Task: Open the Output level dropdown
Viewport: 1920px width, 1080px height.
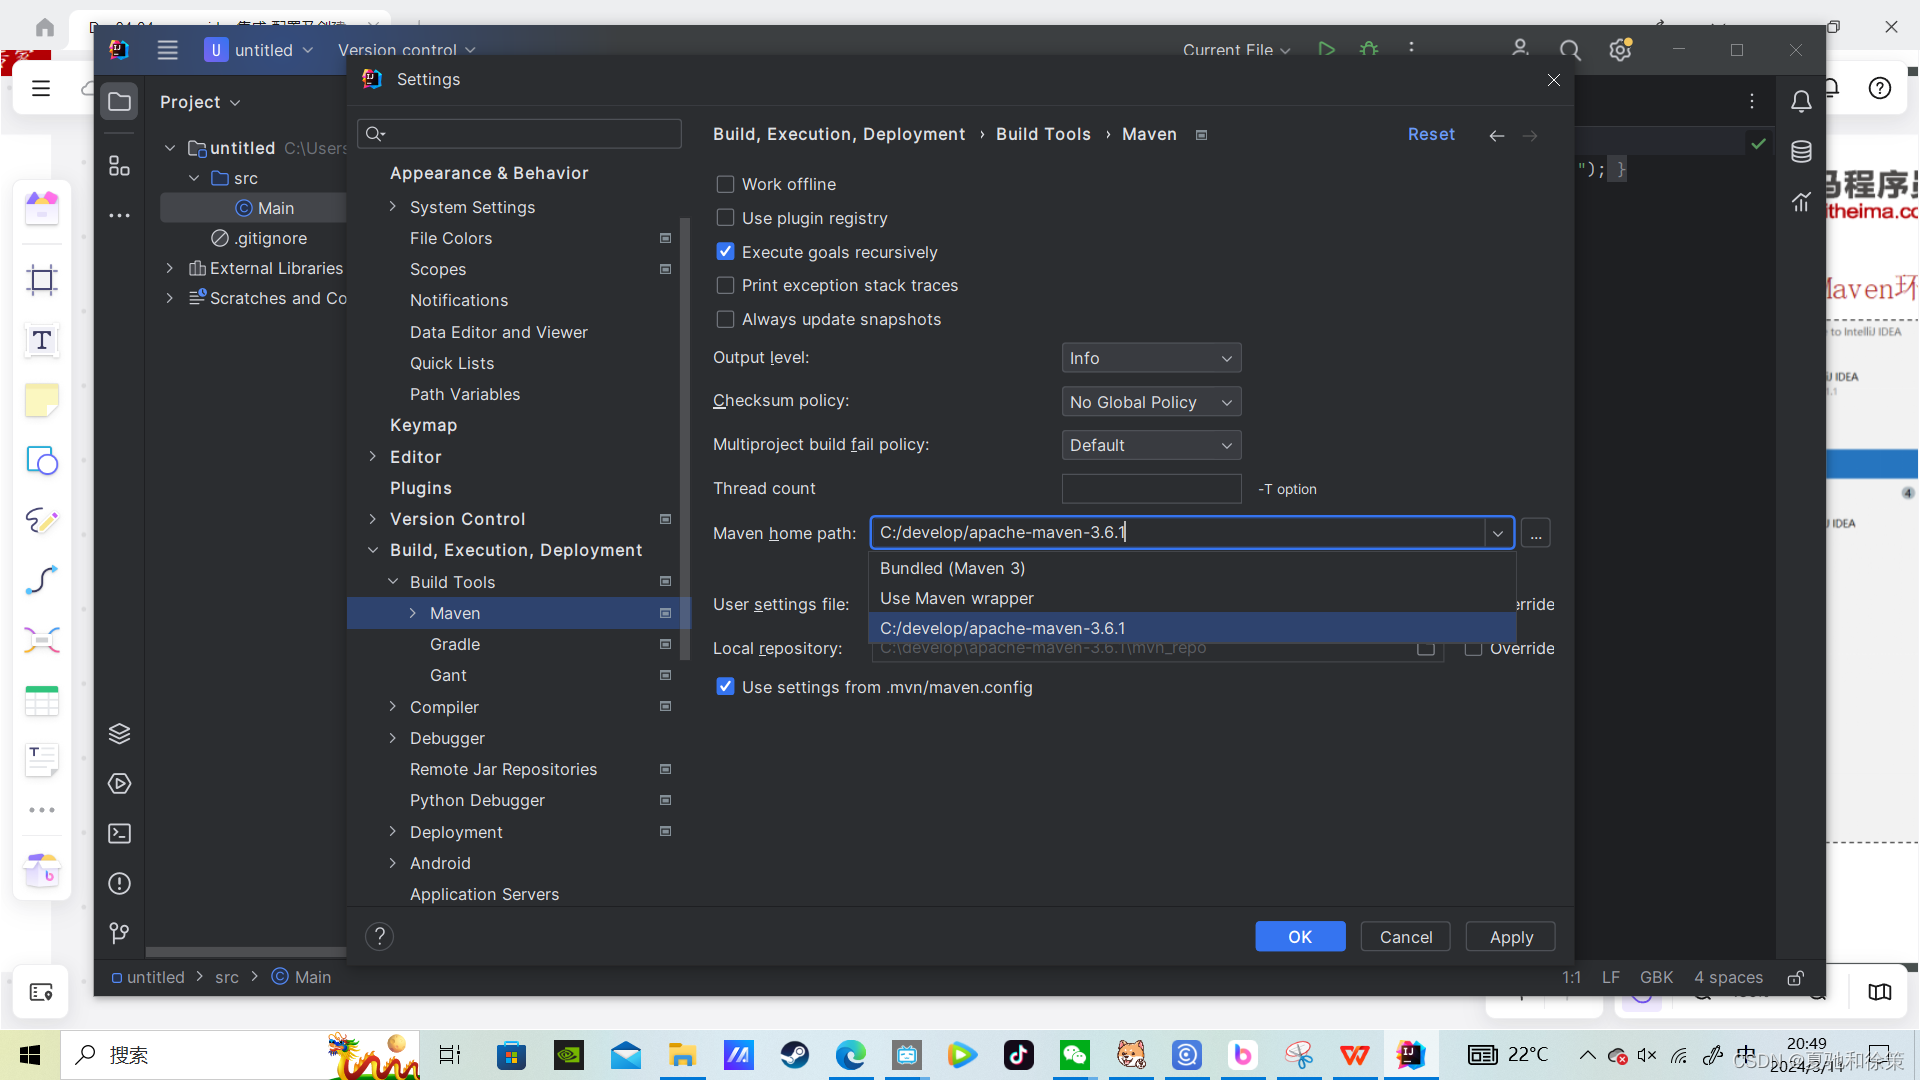Action: click(1151, 358)
